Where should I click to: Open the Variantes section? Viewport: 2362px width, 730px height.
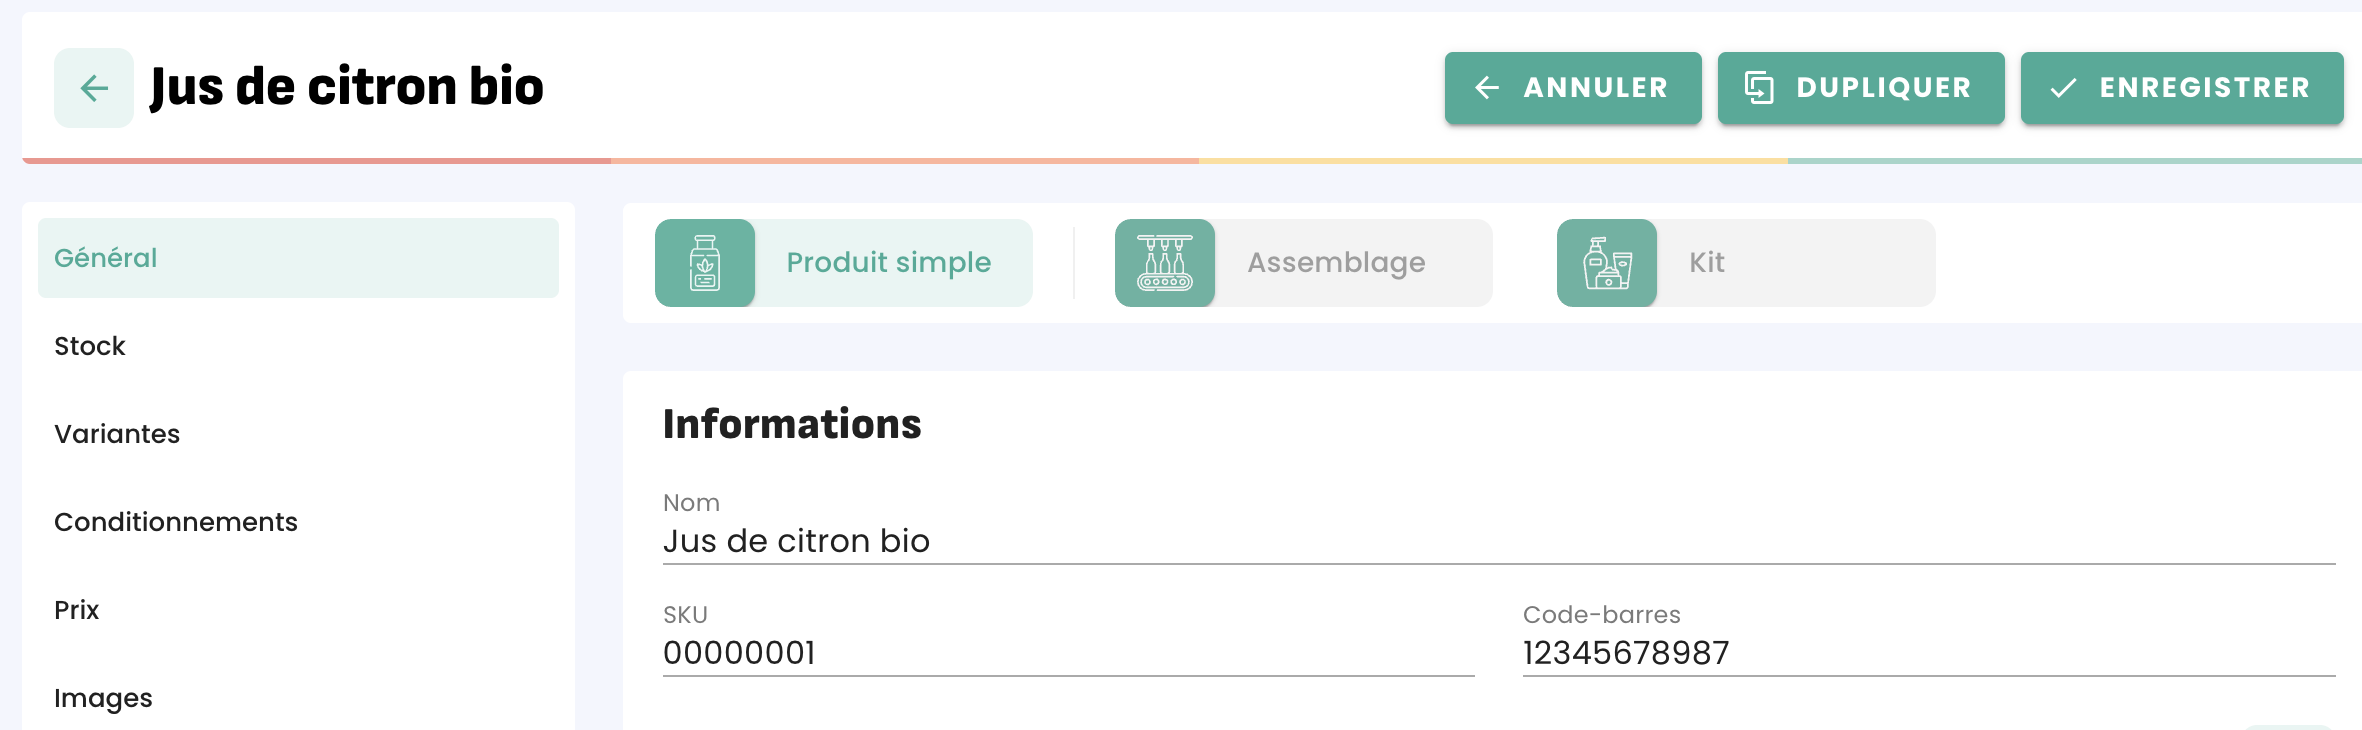[x=117, y=434]
